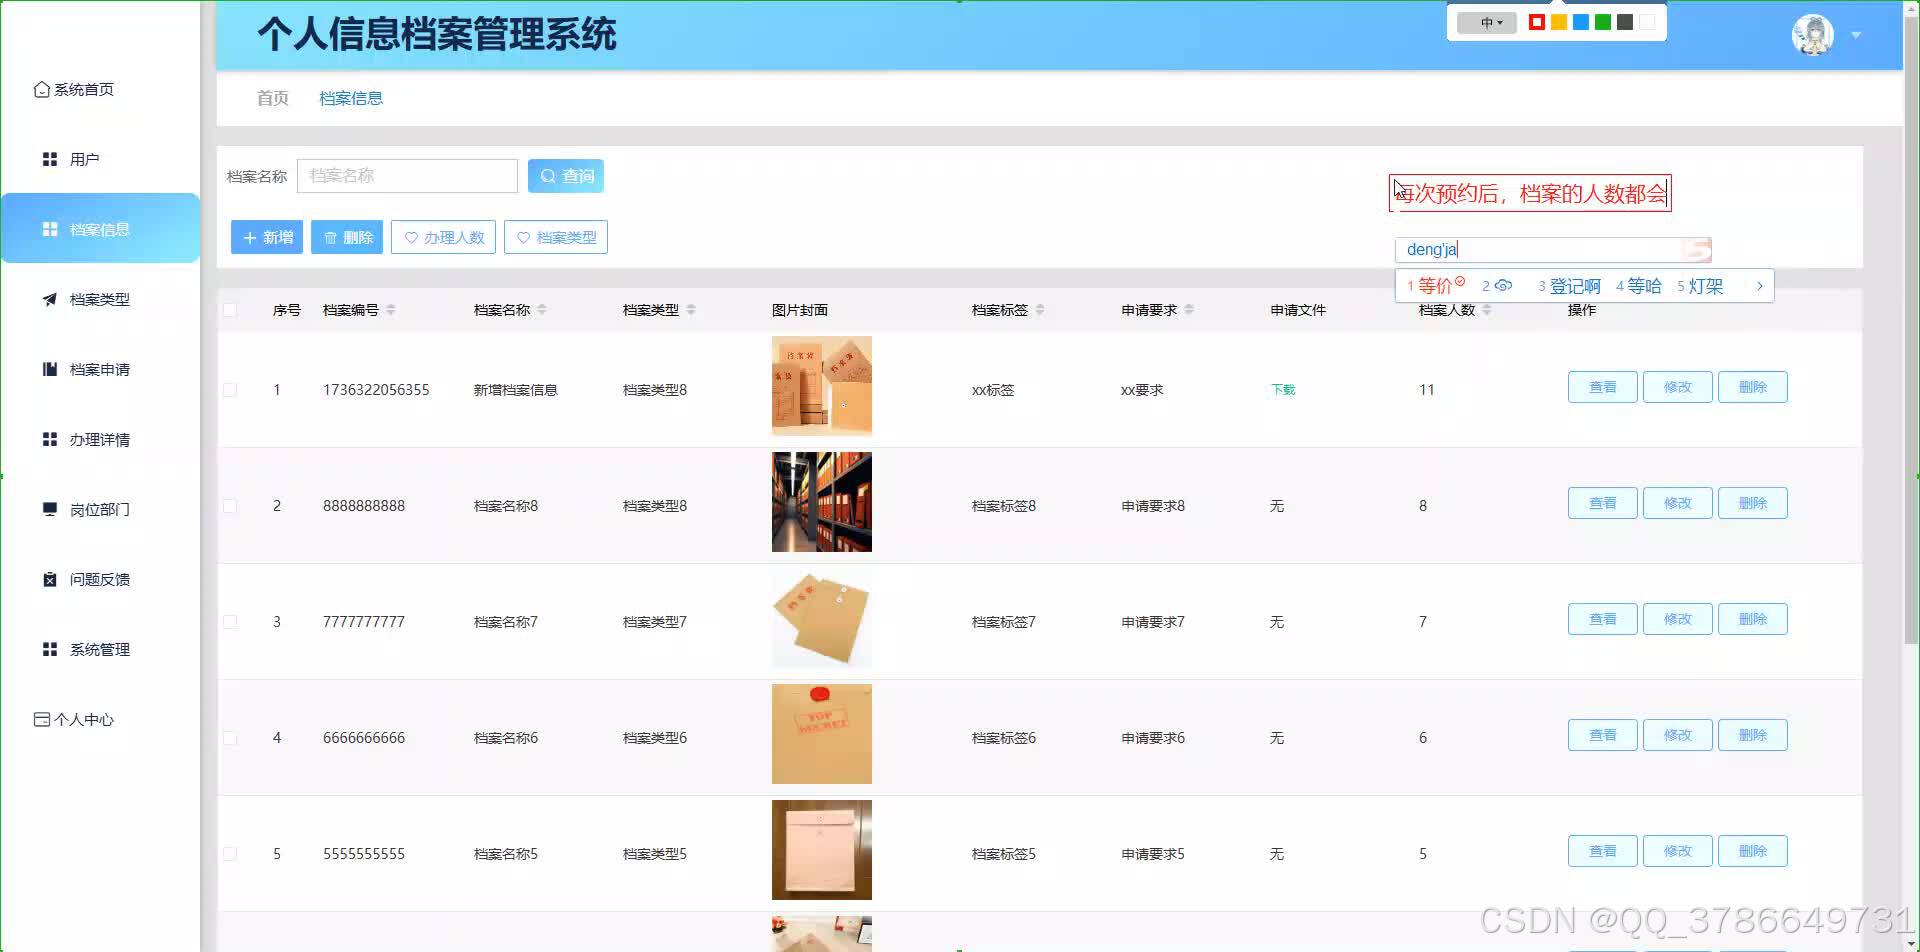Select the green color swatch in top toolbar
This screenshot has width=1920, height=952.
tap(1601, 21)
